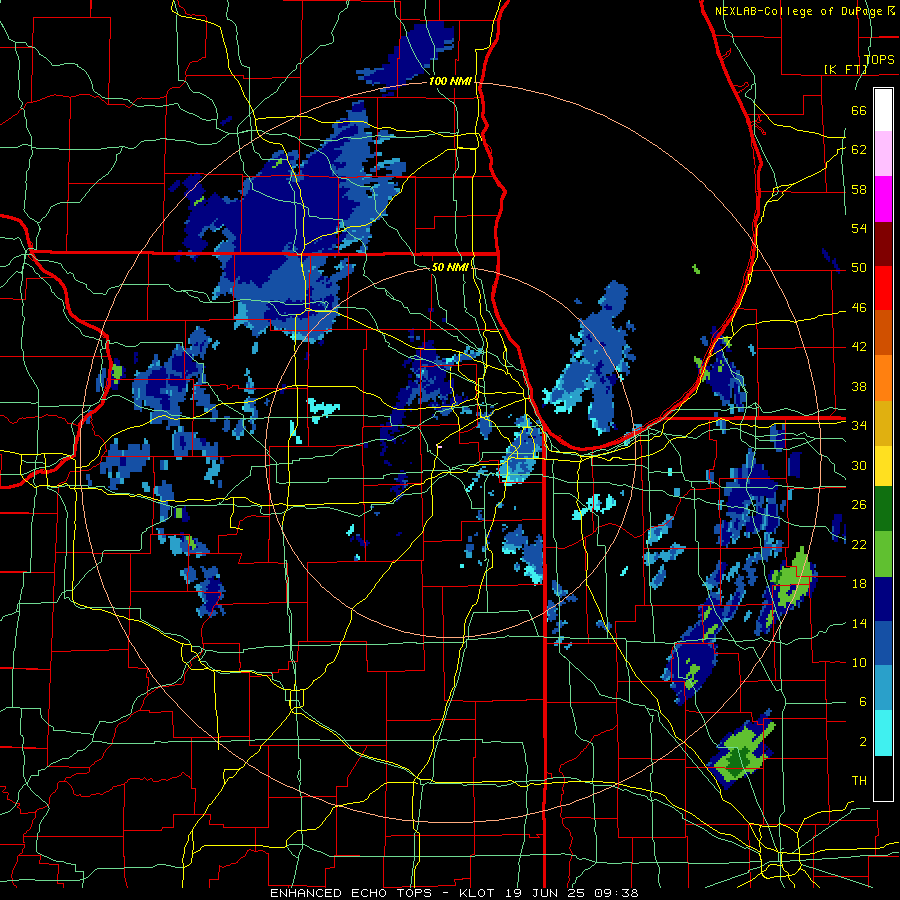This screenshot has width=900, height=900.
Task: Click the light pink legend color band
Action: 883,154
